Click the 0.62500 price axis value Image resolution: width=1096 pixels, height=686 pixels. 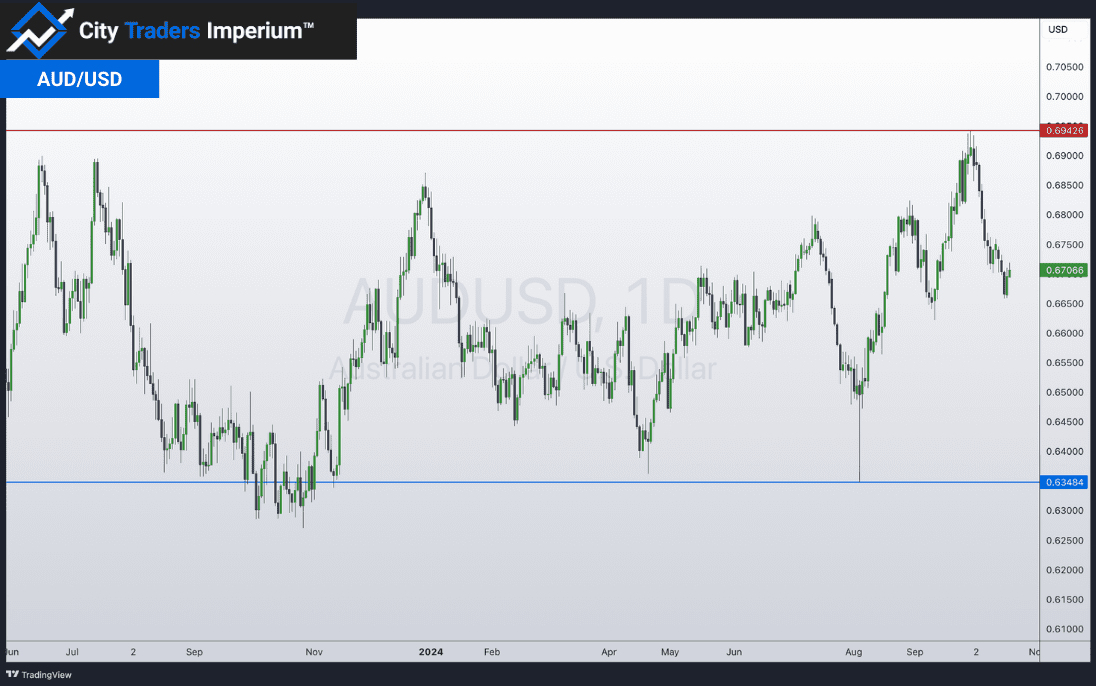1065,541
